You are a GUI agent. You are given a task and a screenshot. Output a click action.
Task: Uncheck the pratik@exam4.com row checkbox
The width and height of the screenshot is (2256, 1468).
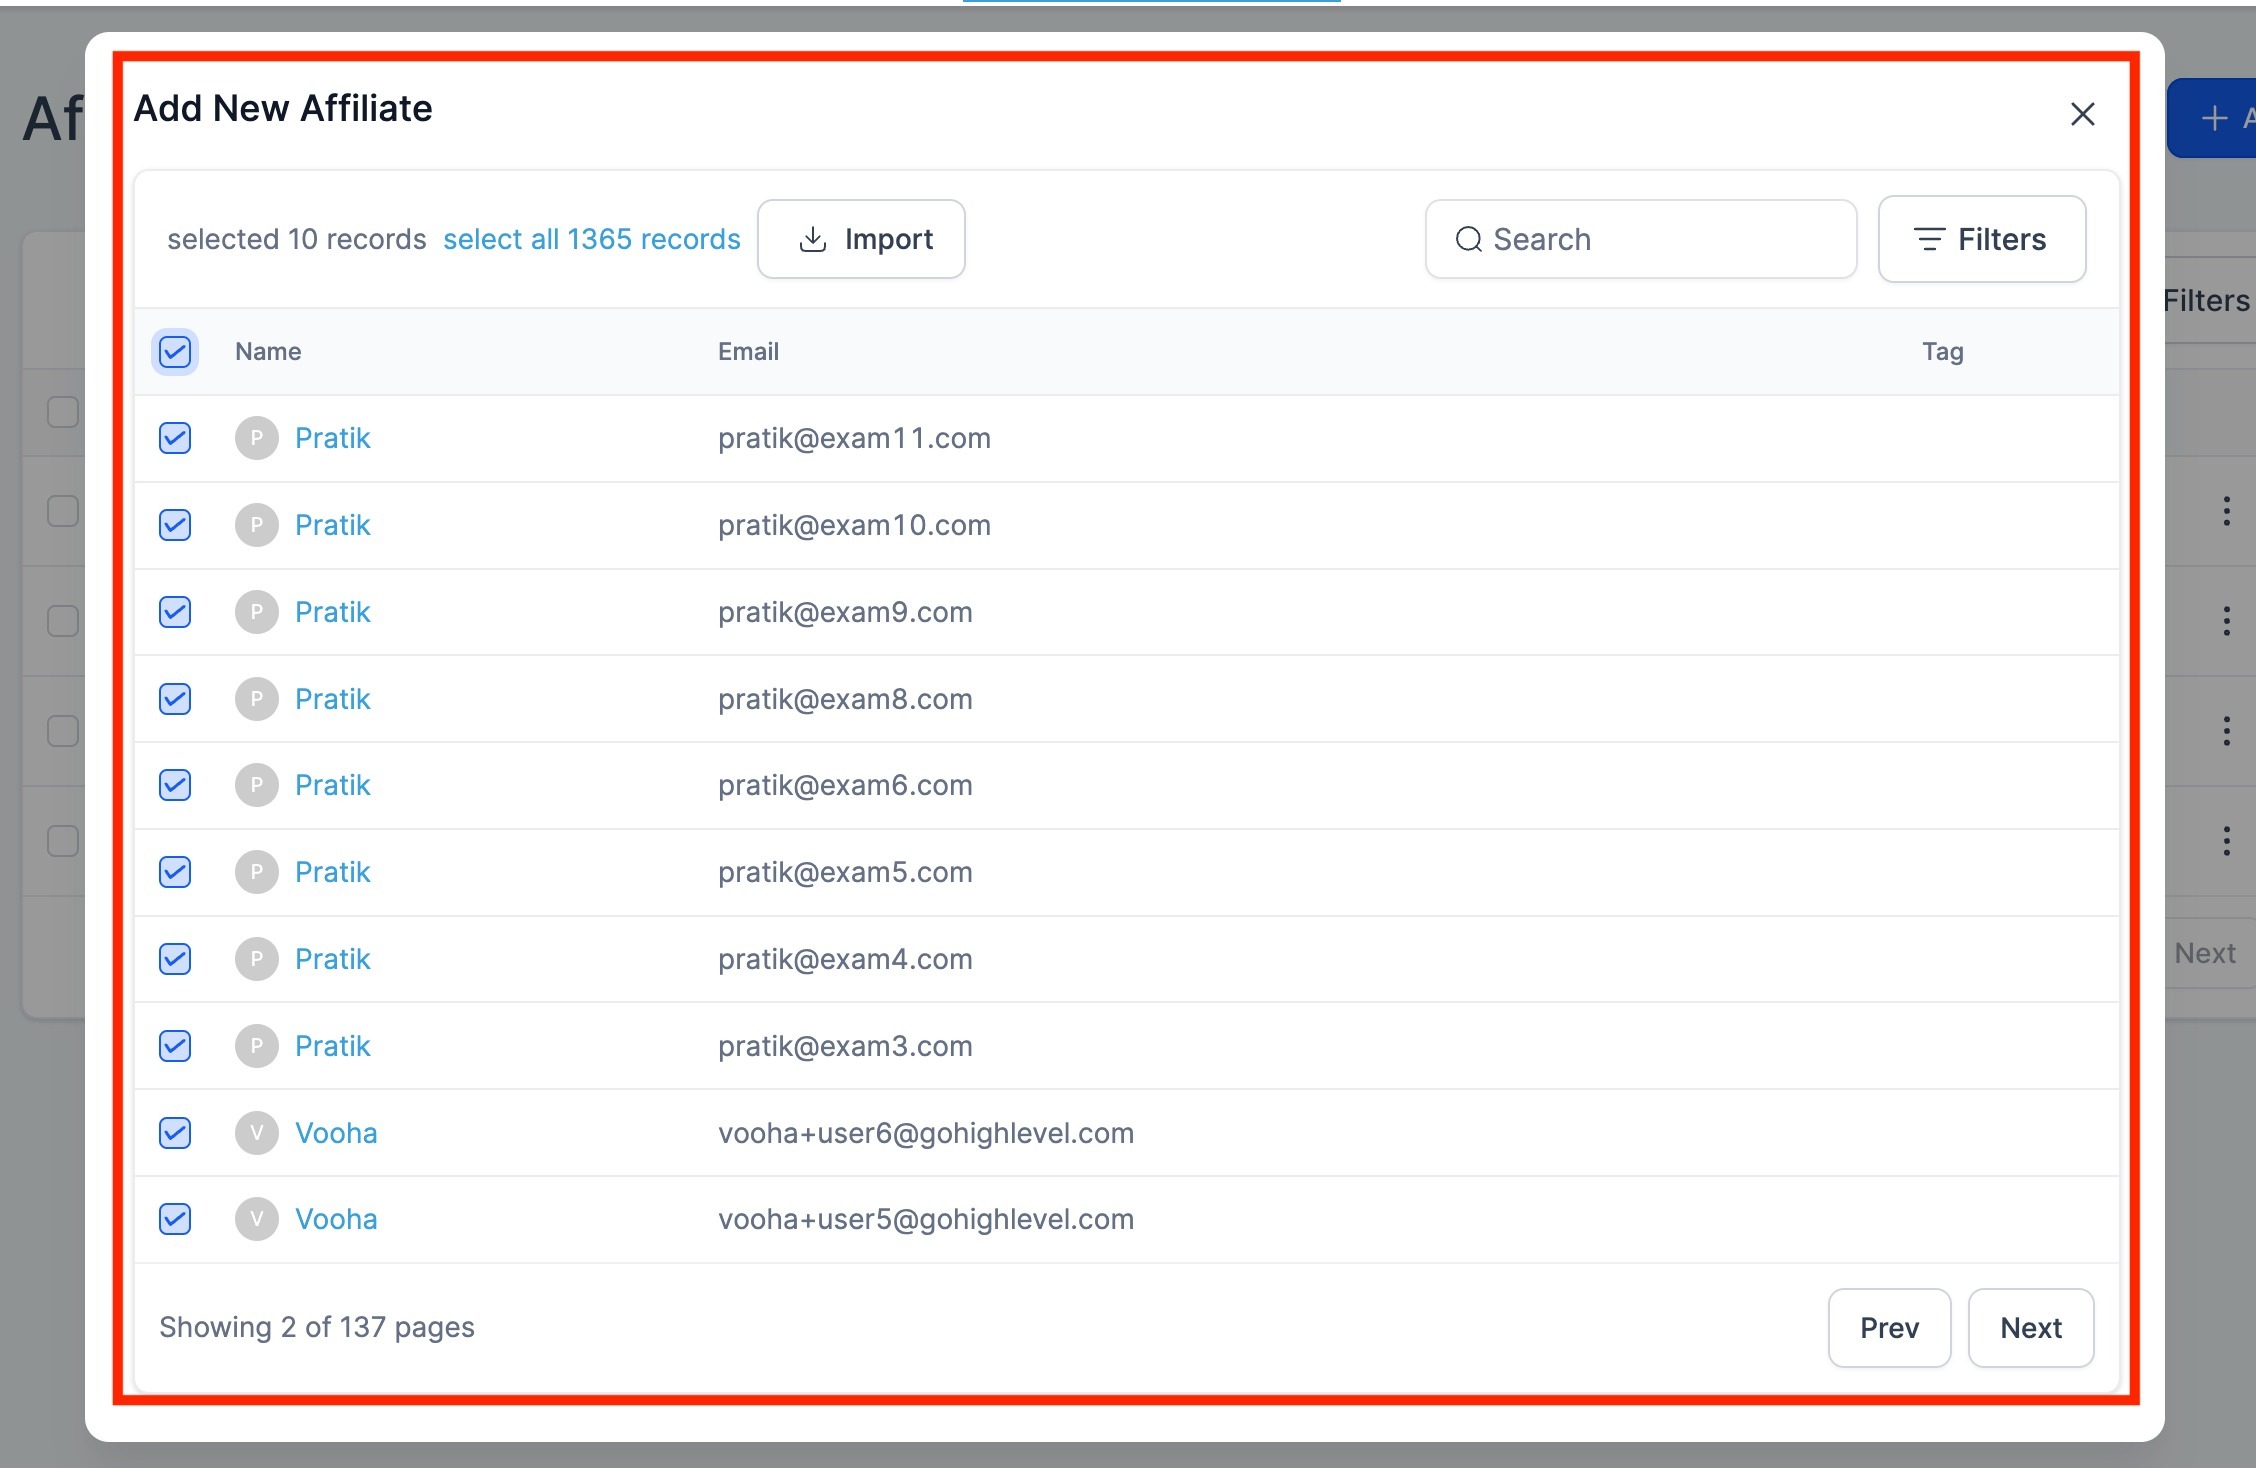coord(175,959)
